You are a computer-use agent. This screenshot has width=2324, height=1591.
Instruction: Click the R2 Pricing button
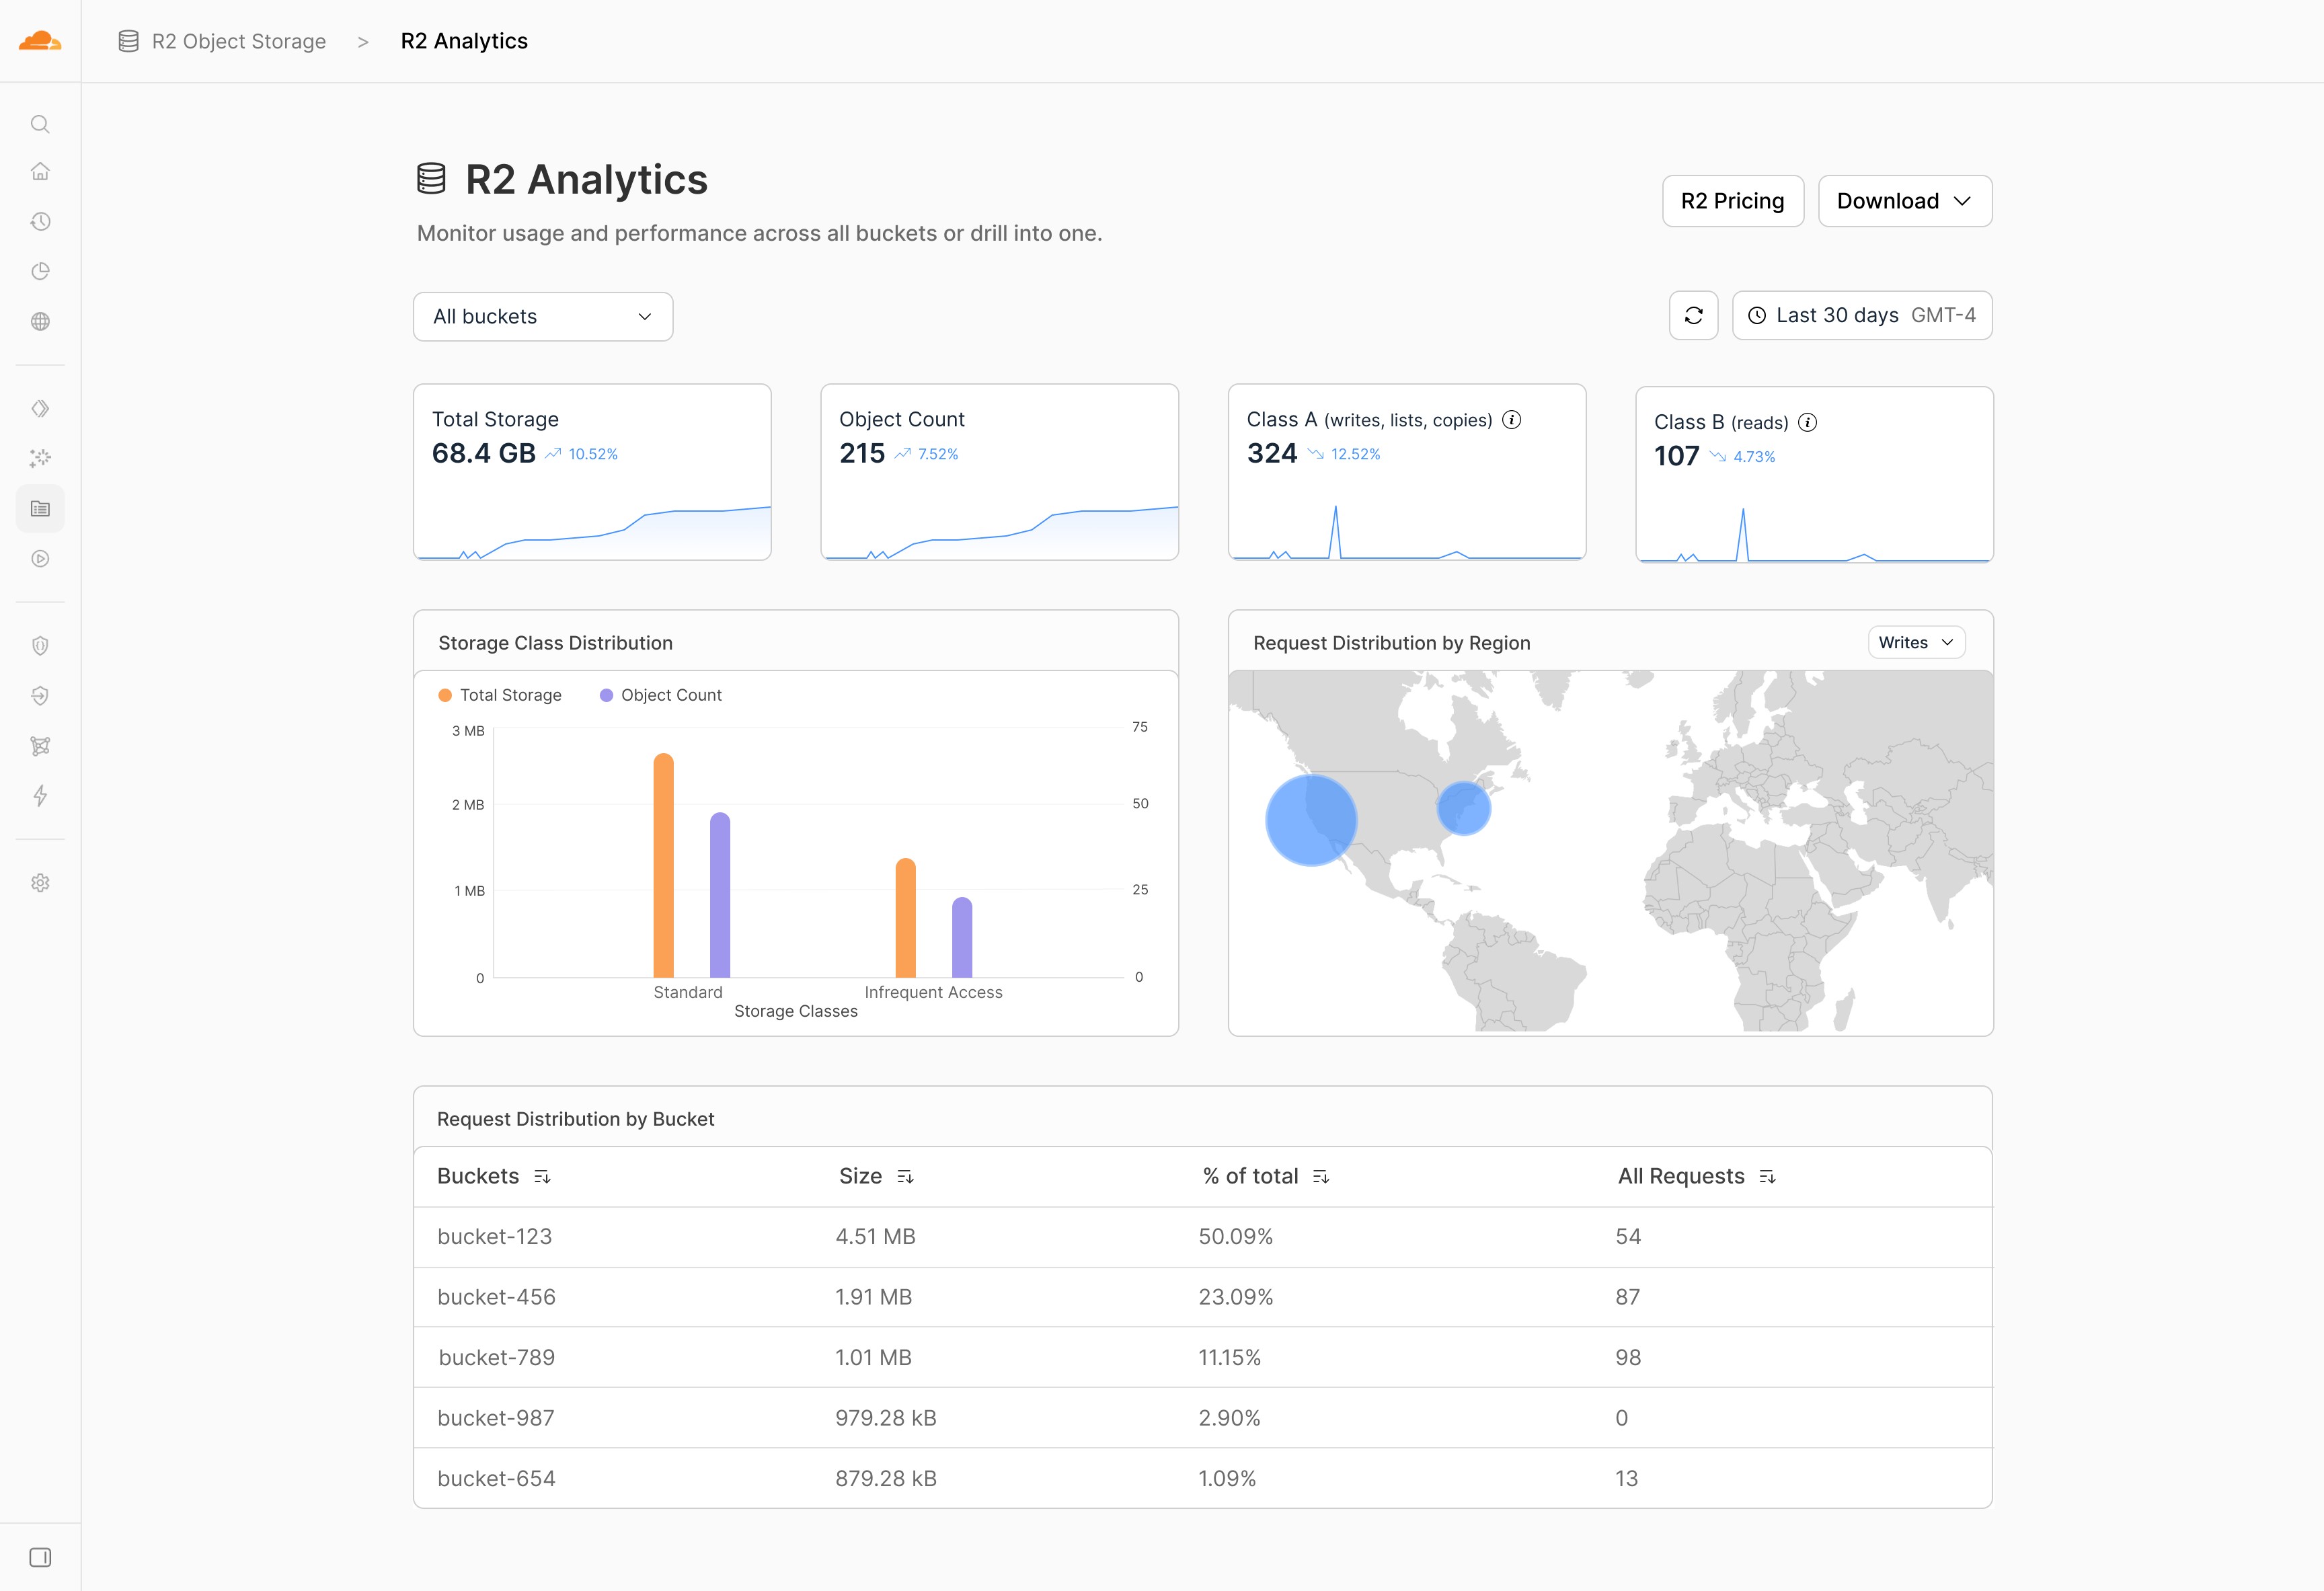pos(1732,201)
